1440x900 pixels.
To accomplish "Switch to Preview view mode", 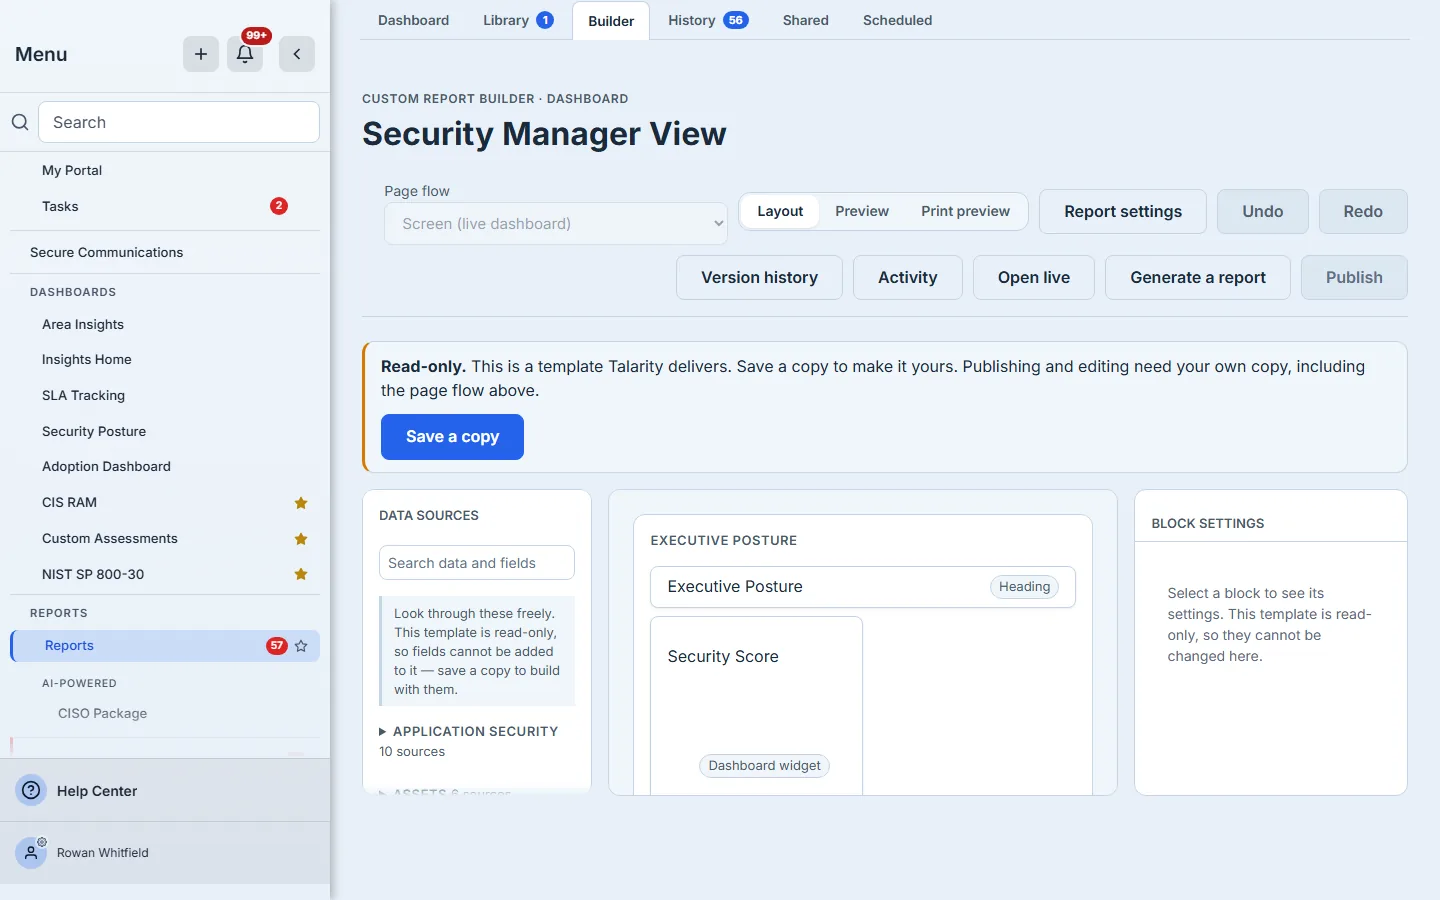I will (862, 211).
